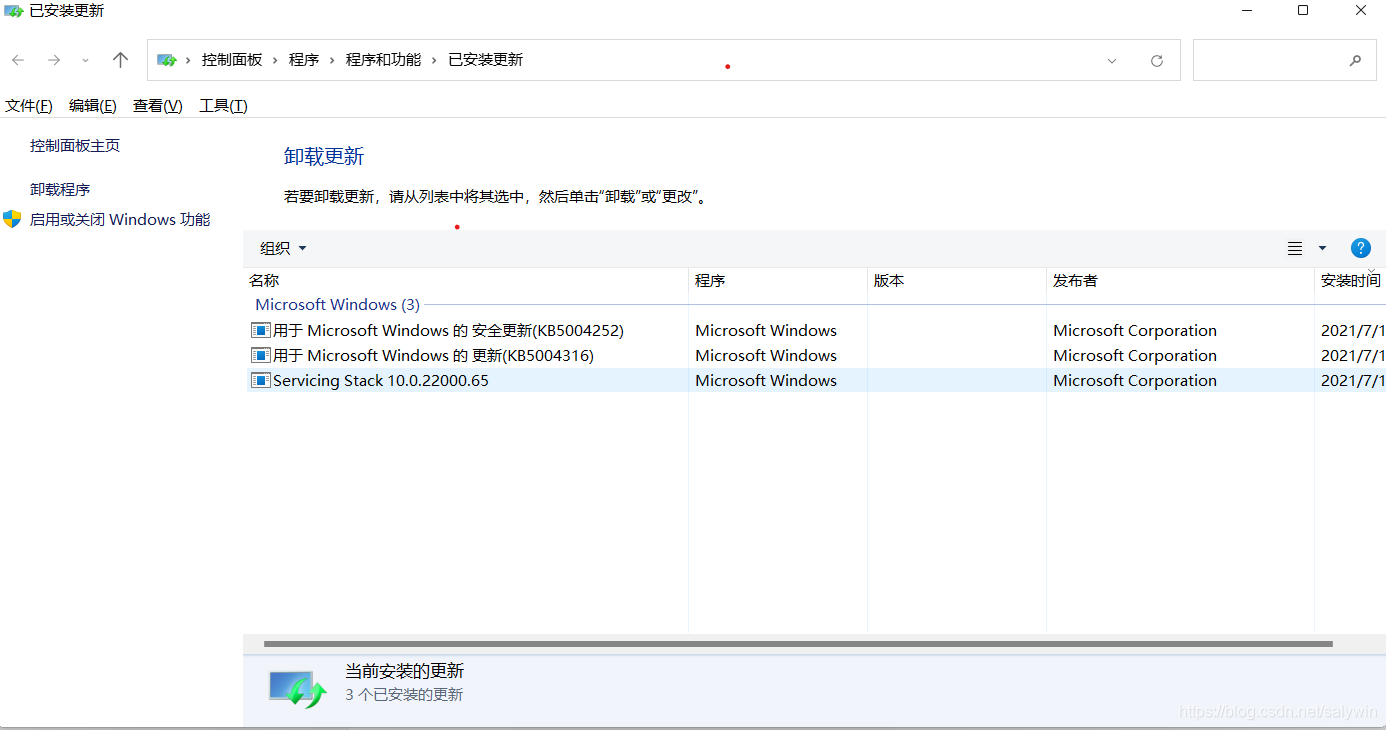The width and height of the screenshot is (1386, 730).
Task: Open the 编辑(E) menu
Action: point(93,106)
